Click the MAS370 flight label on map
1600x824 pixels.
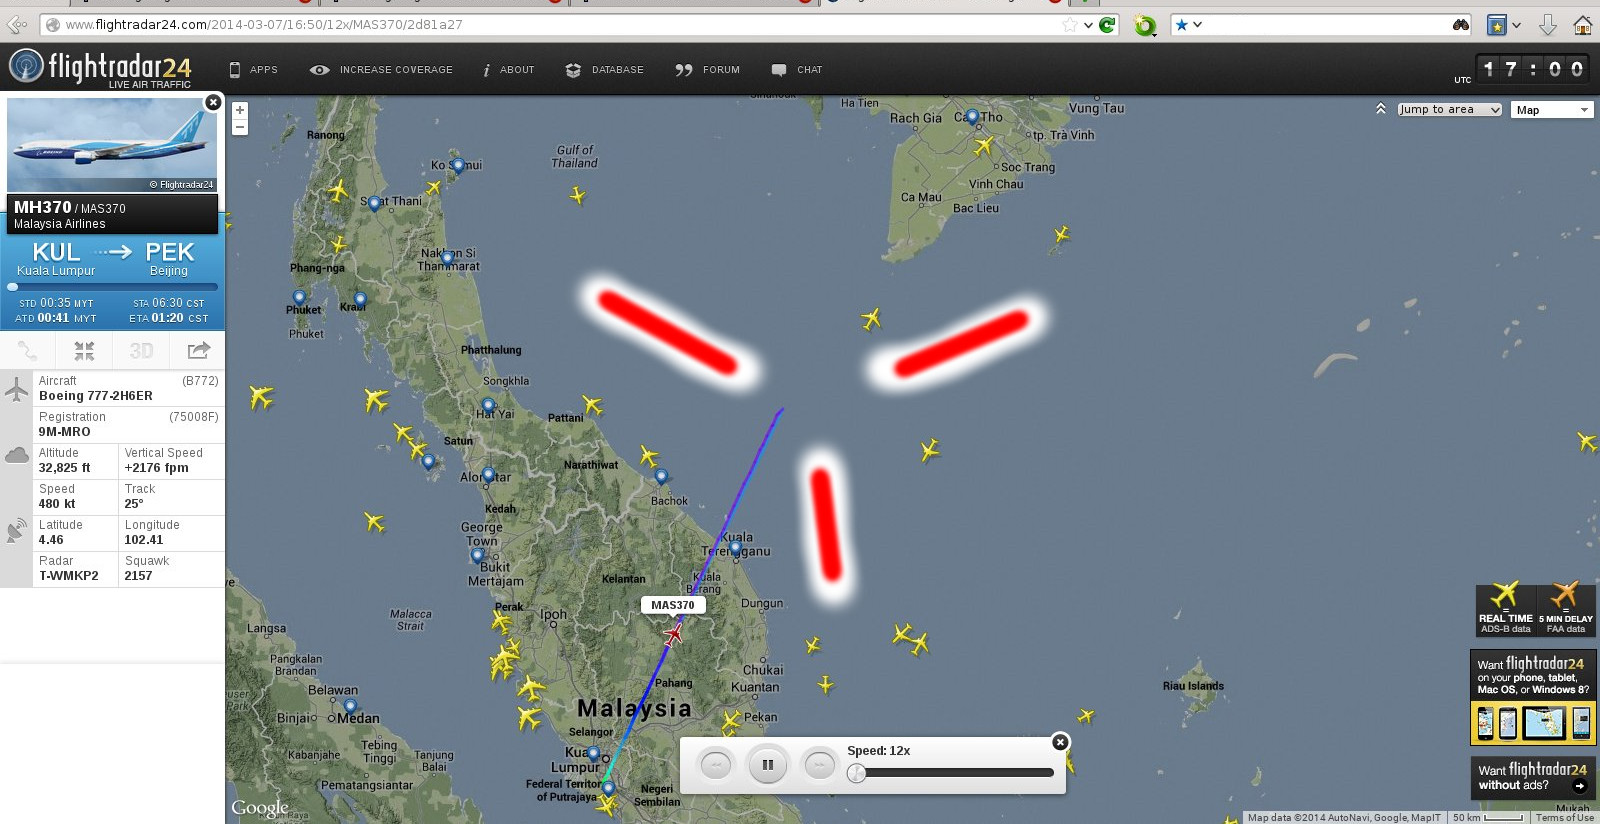pos(673,605)
